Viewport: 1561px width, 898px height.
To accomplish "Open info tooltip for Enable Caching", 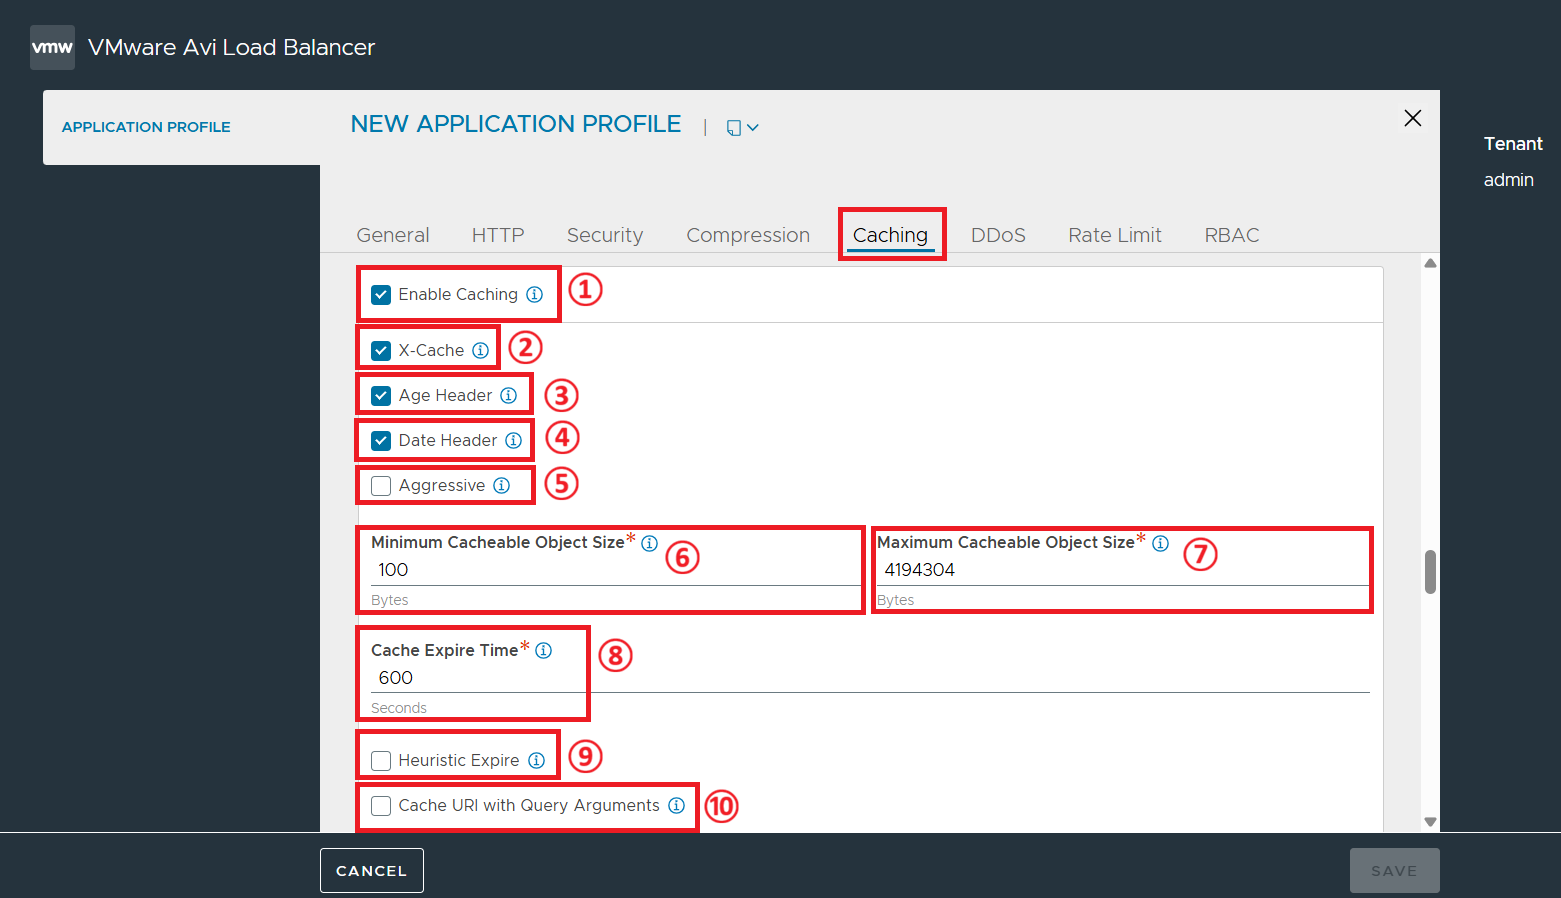I will 535,294.
